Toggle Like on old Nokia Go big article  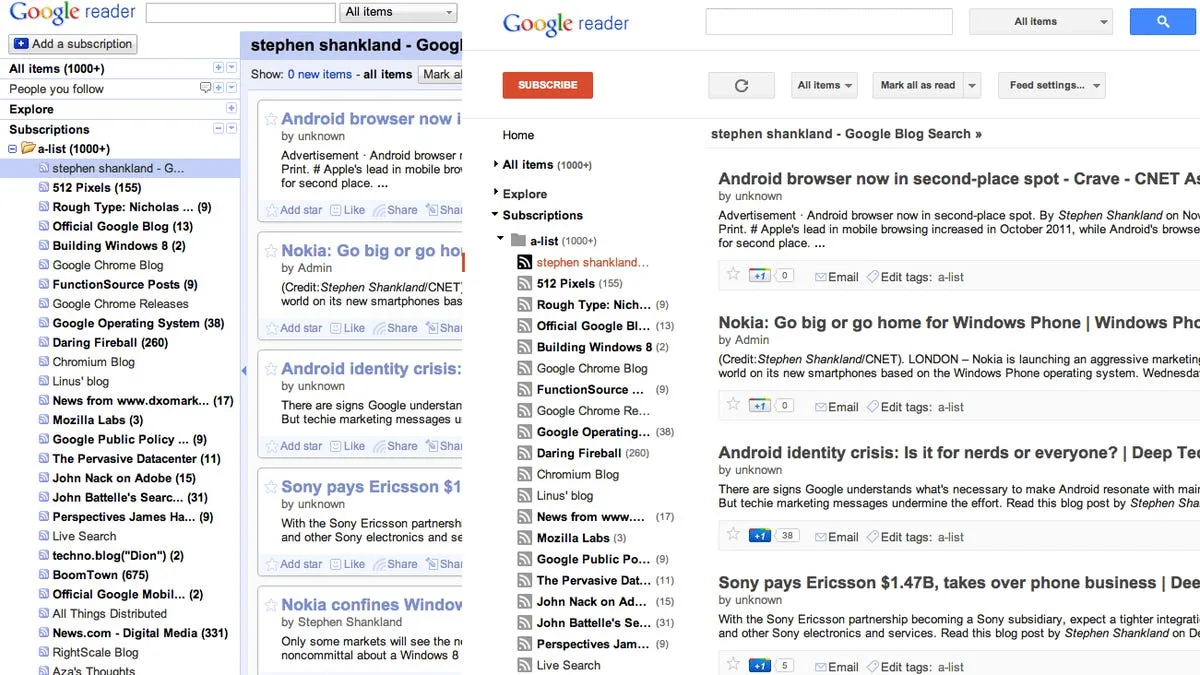point(347,328)
